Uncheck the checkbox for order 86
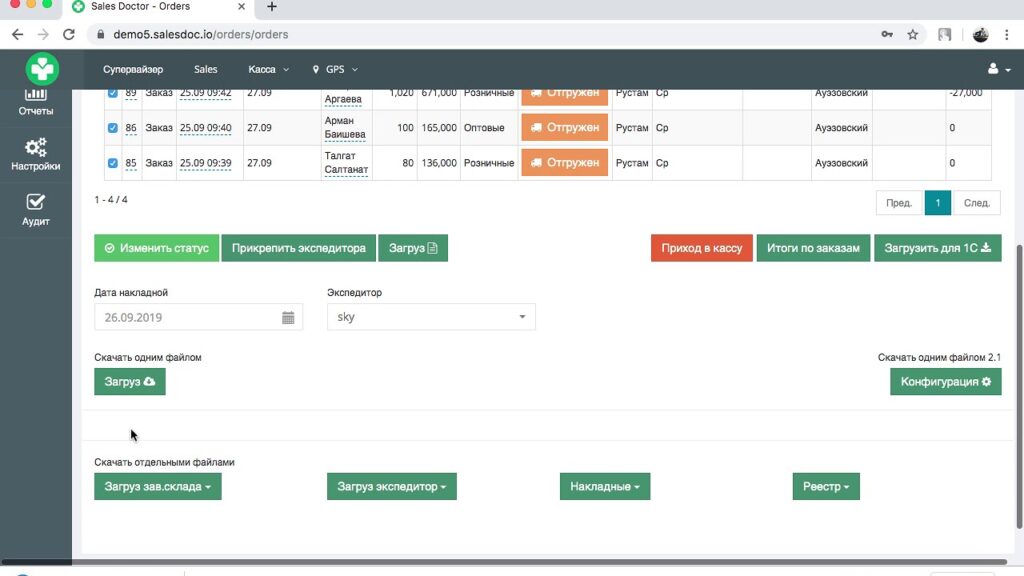Screen dimensions: 1024x576 (x=112, y=128)
